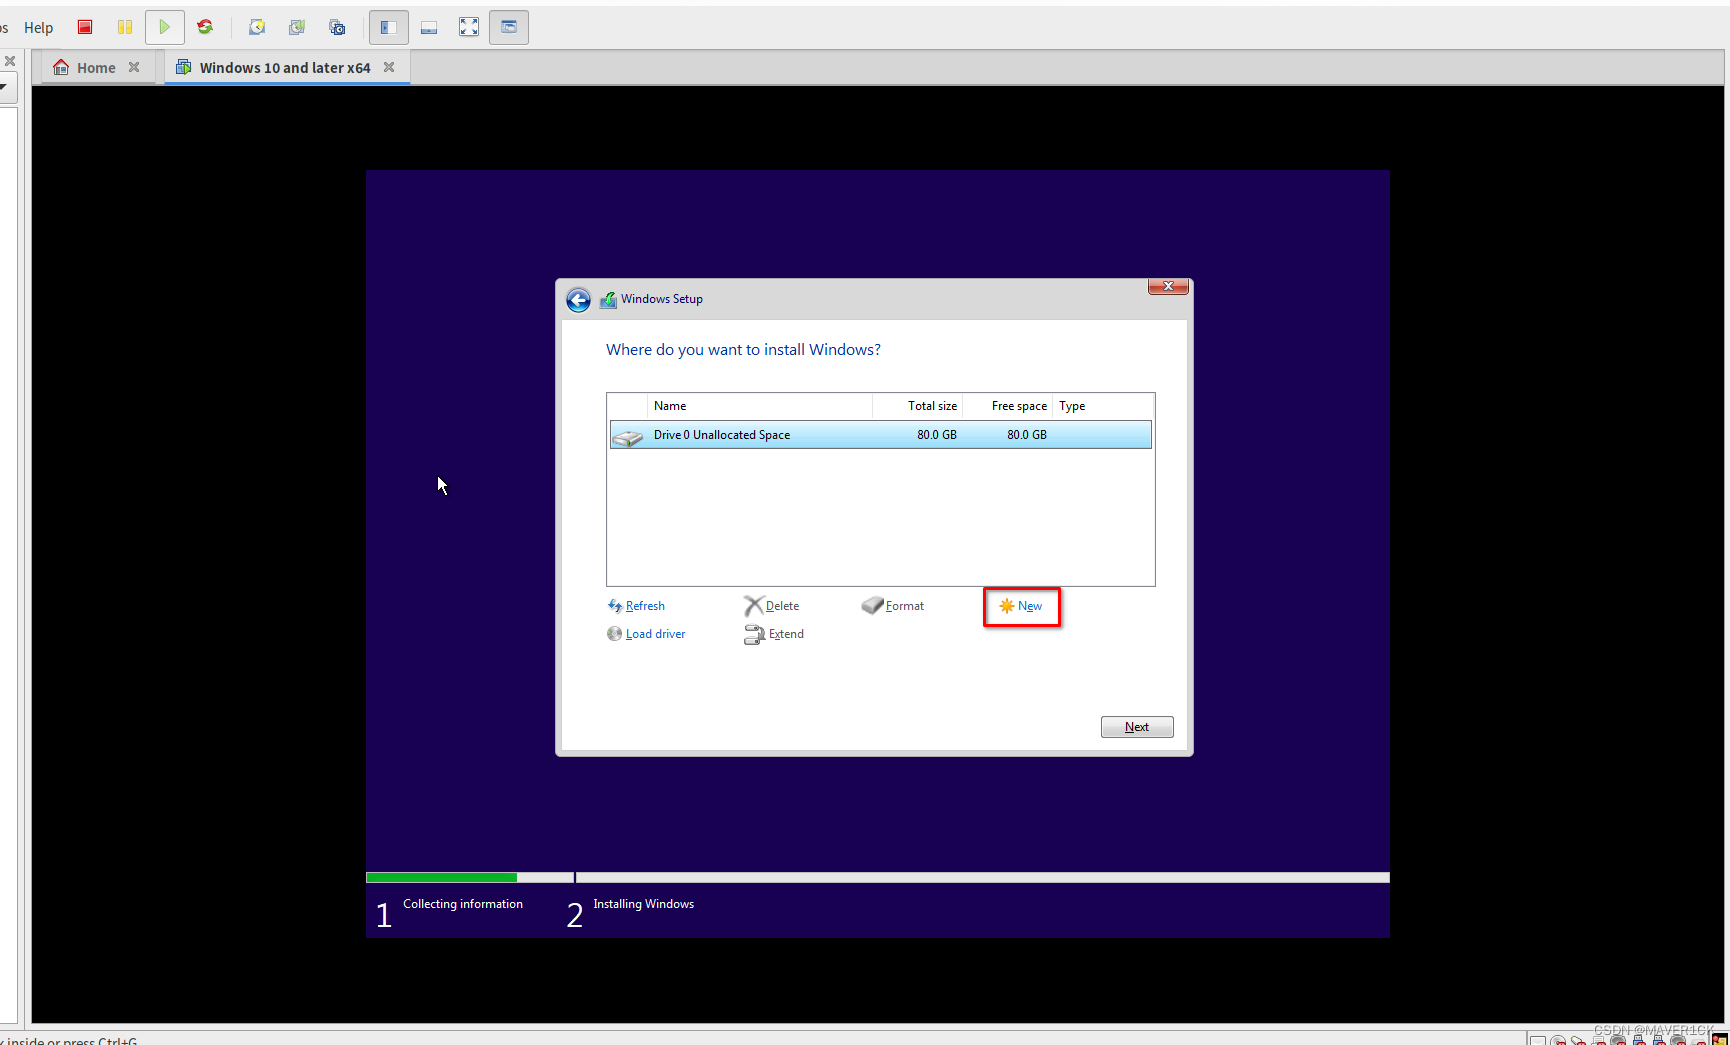Open the Help menu
The image size is (1730, 1045).
click(x=38, y=27)
